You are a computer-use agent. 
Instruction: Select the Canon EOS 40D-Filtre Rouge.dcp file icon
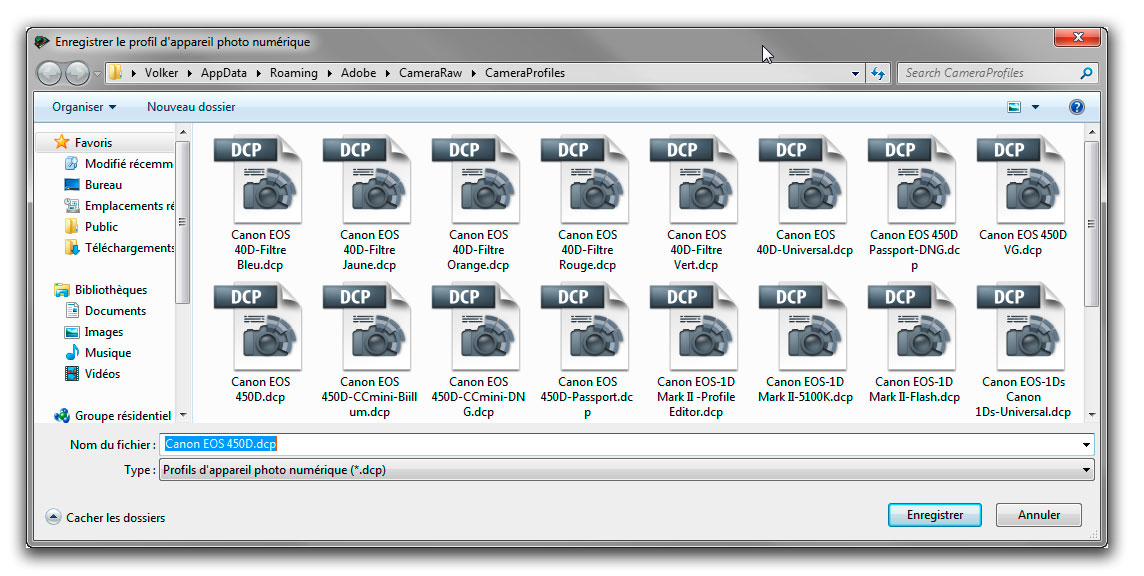(x=587, y=180)
